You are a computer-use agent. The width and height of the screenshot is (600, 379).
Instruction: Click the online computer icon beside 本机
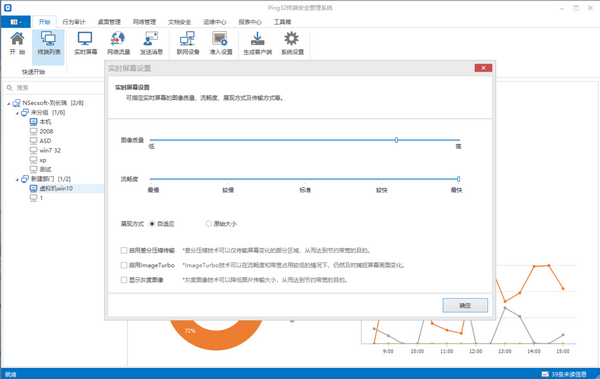34,122
